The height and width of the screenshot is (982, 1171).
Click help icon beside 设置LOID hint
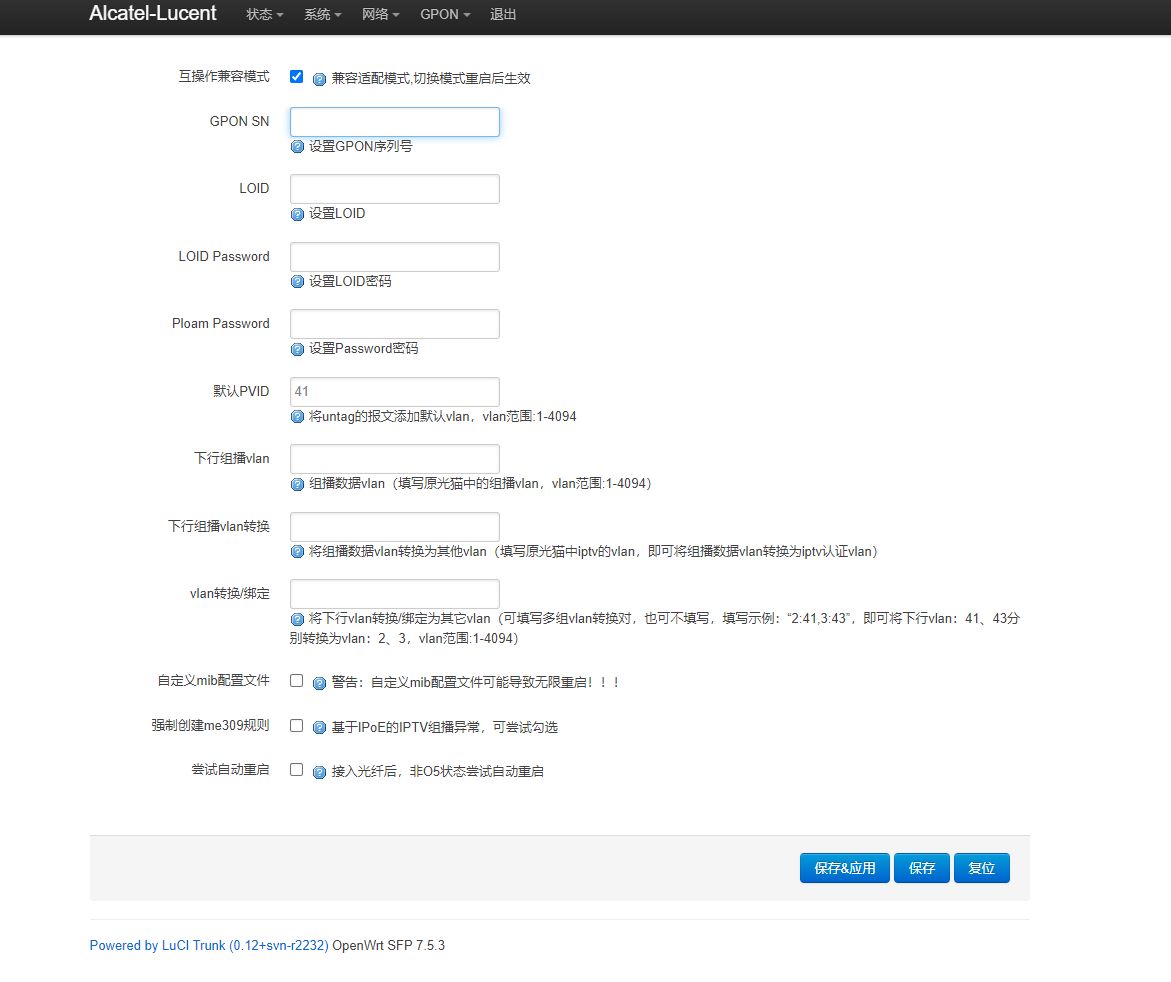click(x=297, y=214)
